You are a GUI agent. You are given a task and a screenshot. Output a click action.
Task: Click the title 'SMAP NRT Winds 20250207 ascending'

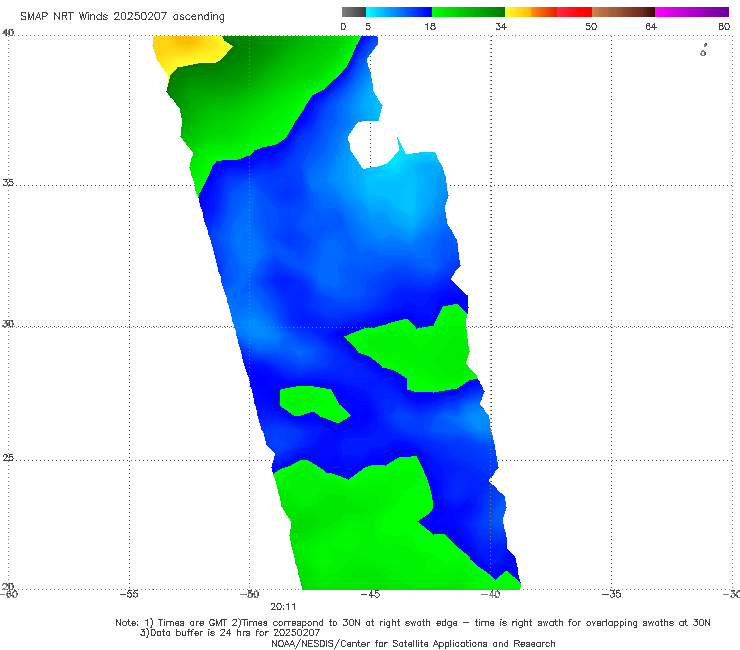(x=122, y=16)
